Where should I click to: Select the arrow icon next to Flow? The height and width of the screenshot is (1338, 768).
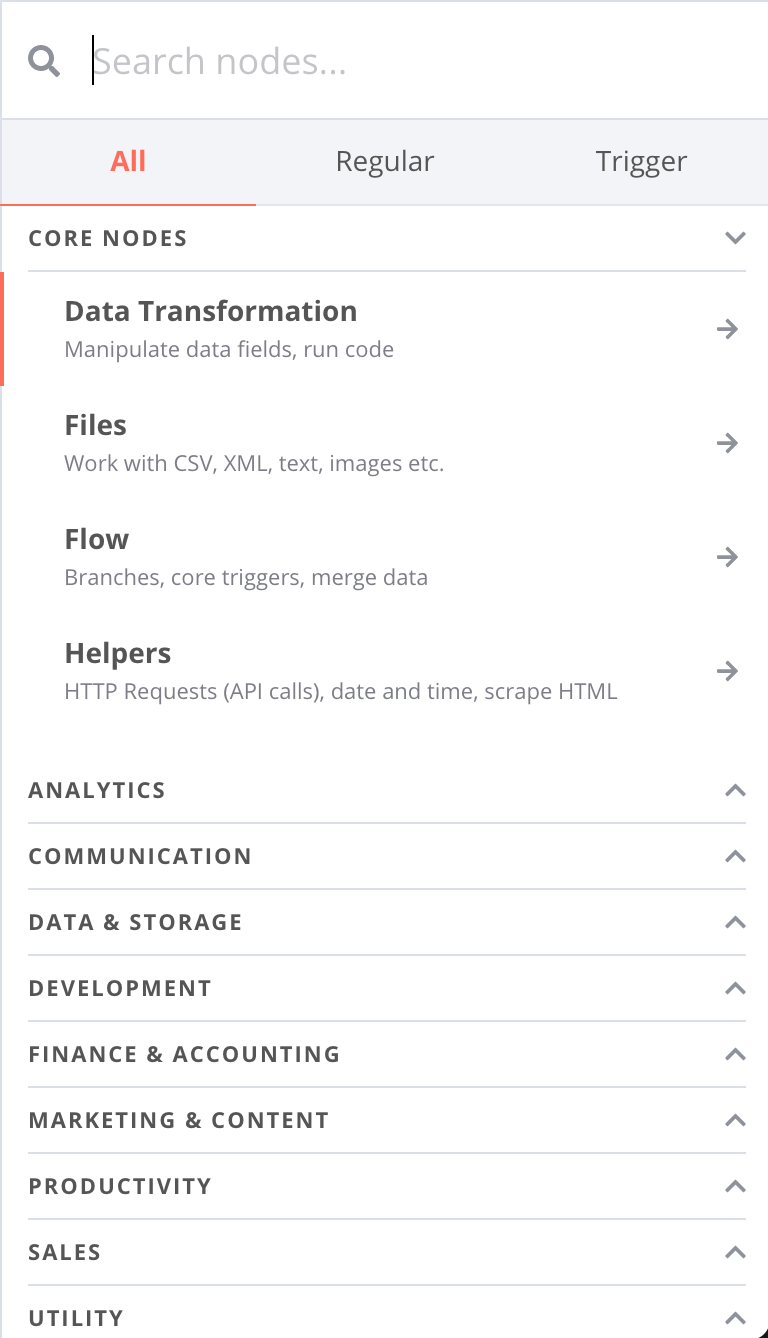728,557
